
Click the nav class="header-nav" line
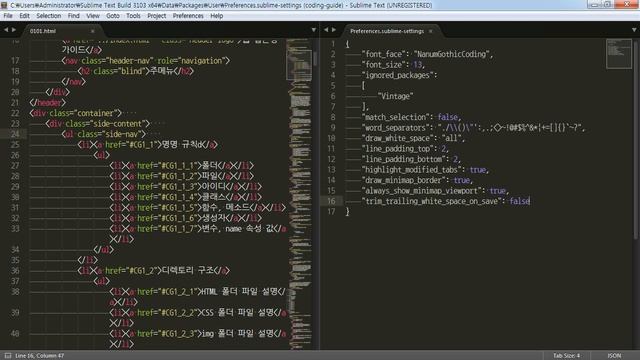tap(146, 60)
